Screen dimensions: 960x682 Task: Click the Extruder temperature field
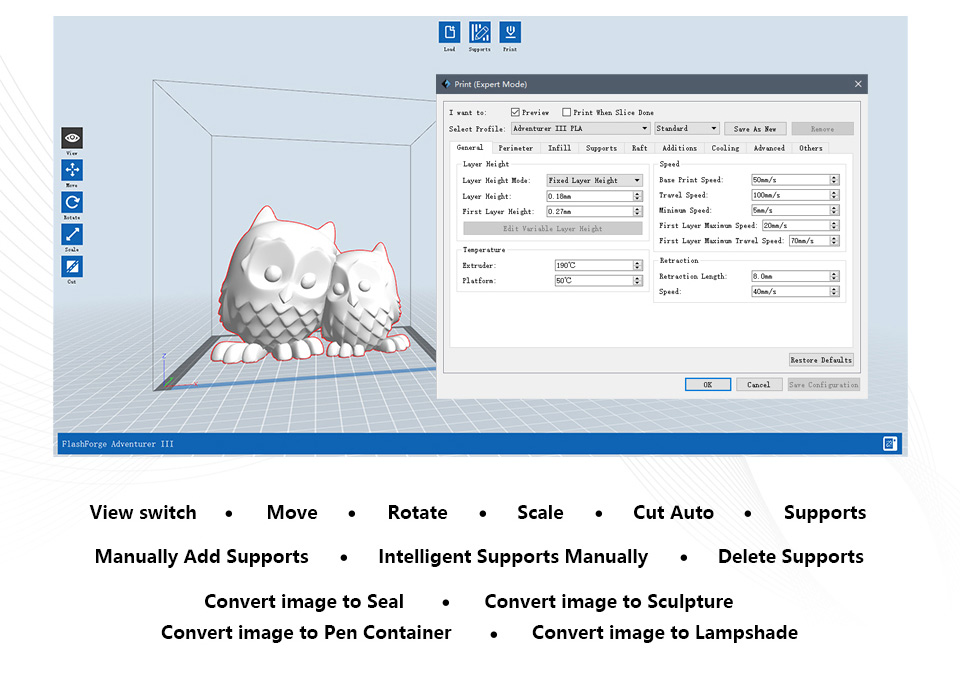[x=593, y=266]
